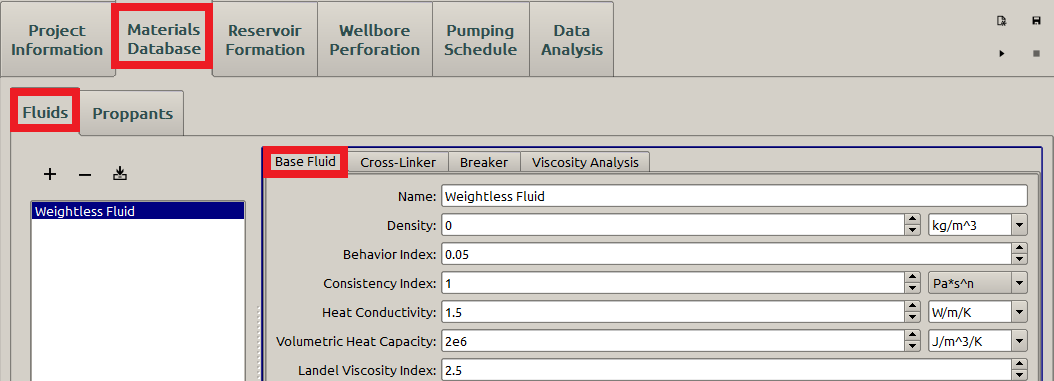Open the Consistency Index unit dropdown Pa*s^n
Image resolution: width=1054 pixels, height=381 pixels.
pos(978,284)
